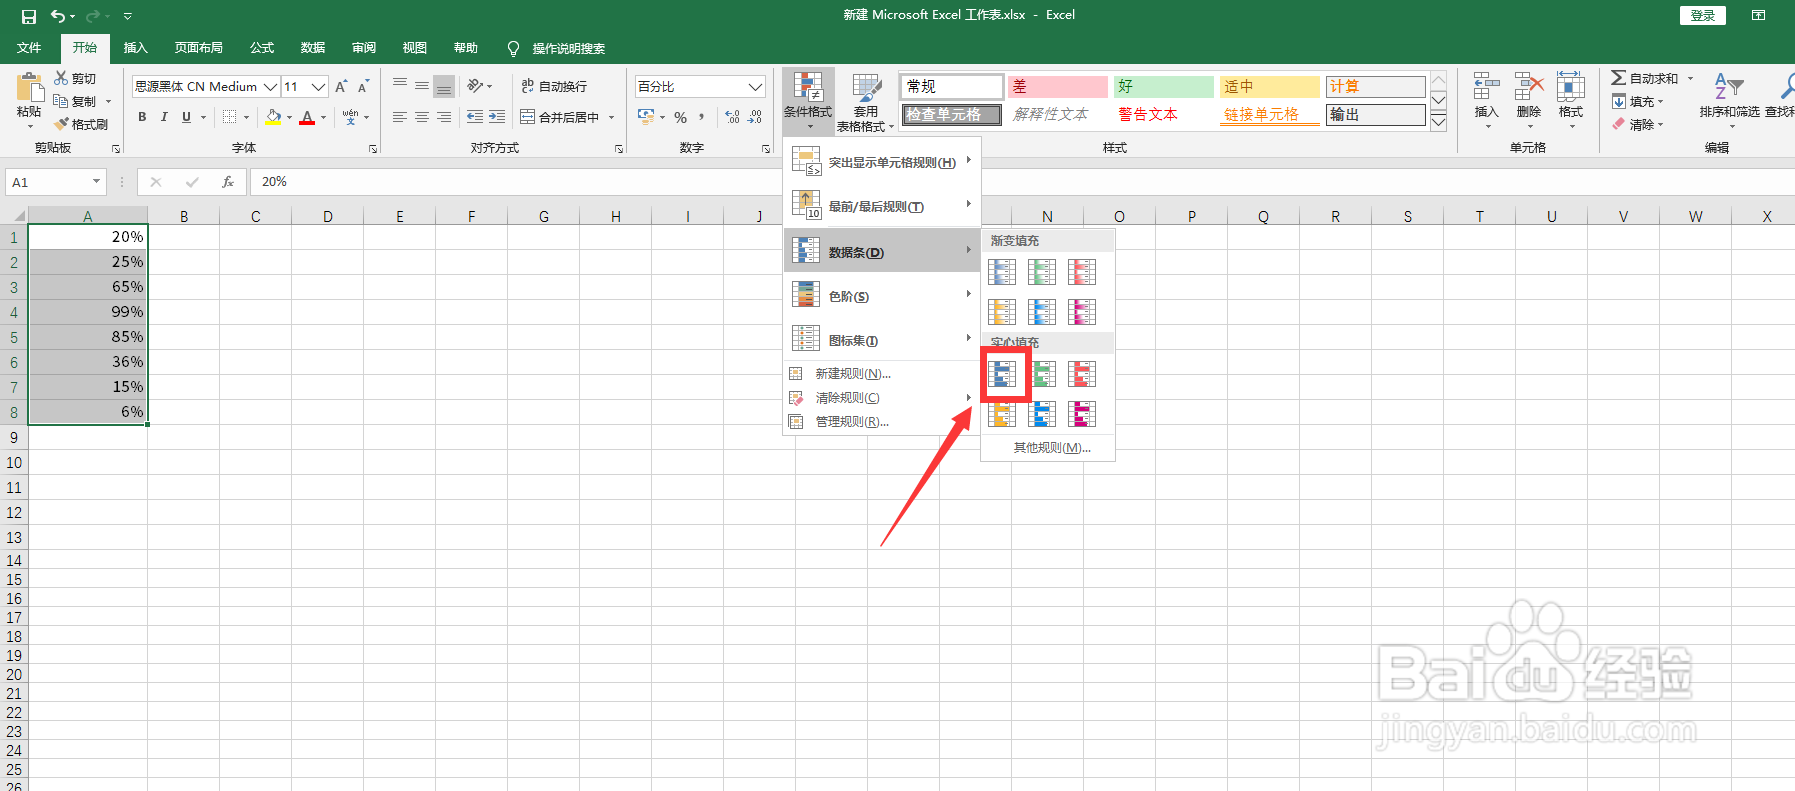Open the font name dropdown
Screen dimensions: 1795x791
click(x=270, y=87)
